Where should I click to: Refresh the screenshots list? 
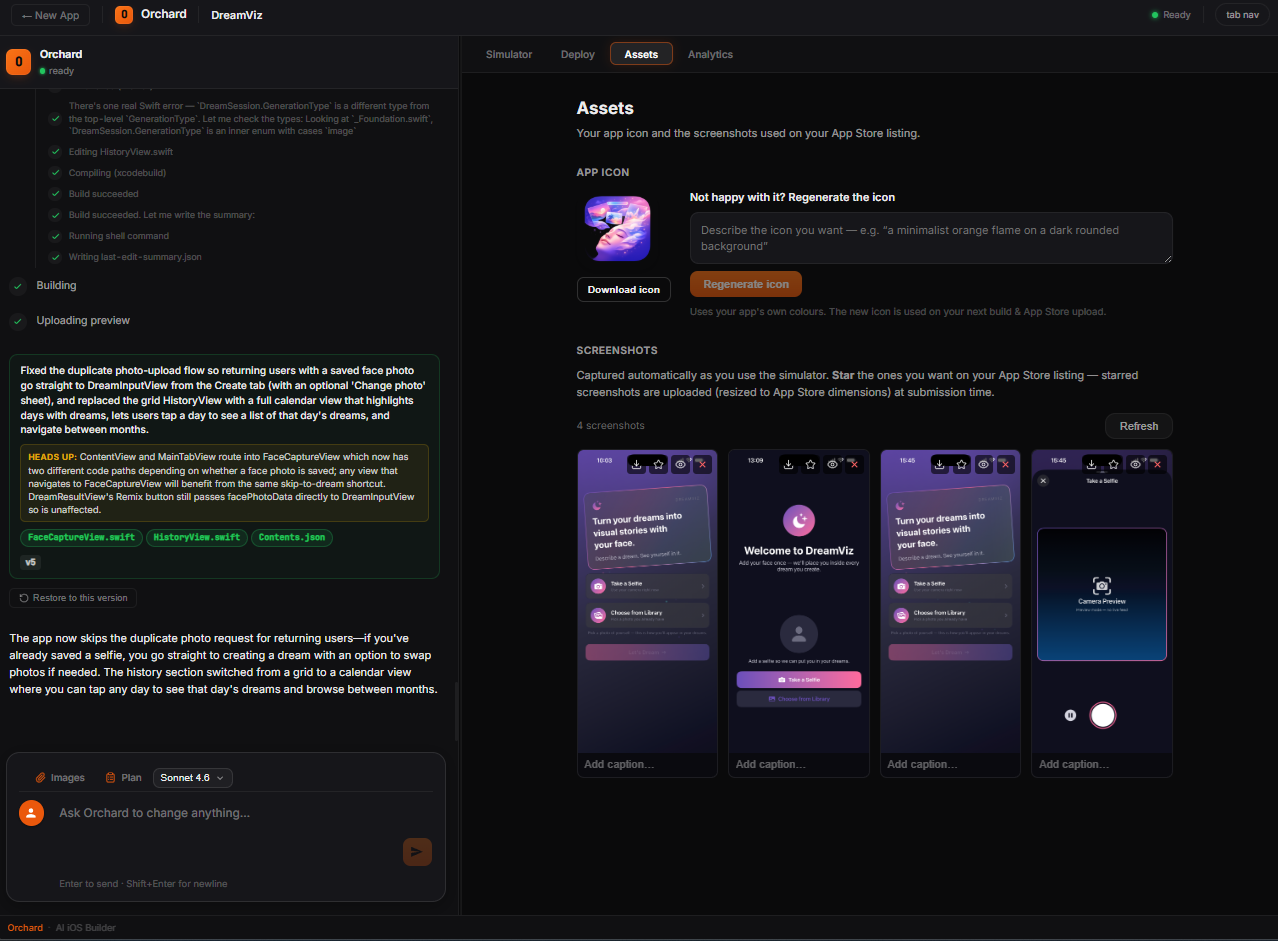click(x=1139, y=426)
